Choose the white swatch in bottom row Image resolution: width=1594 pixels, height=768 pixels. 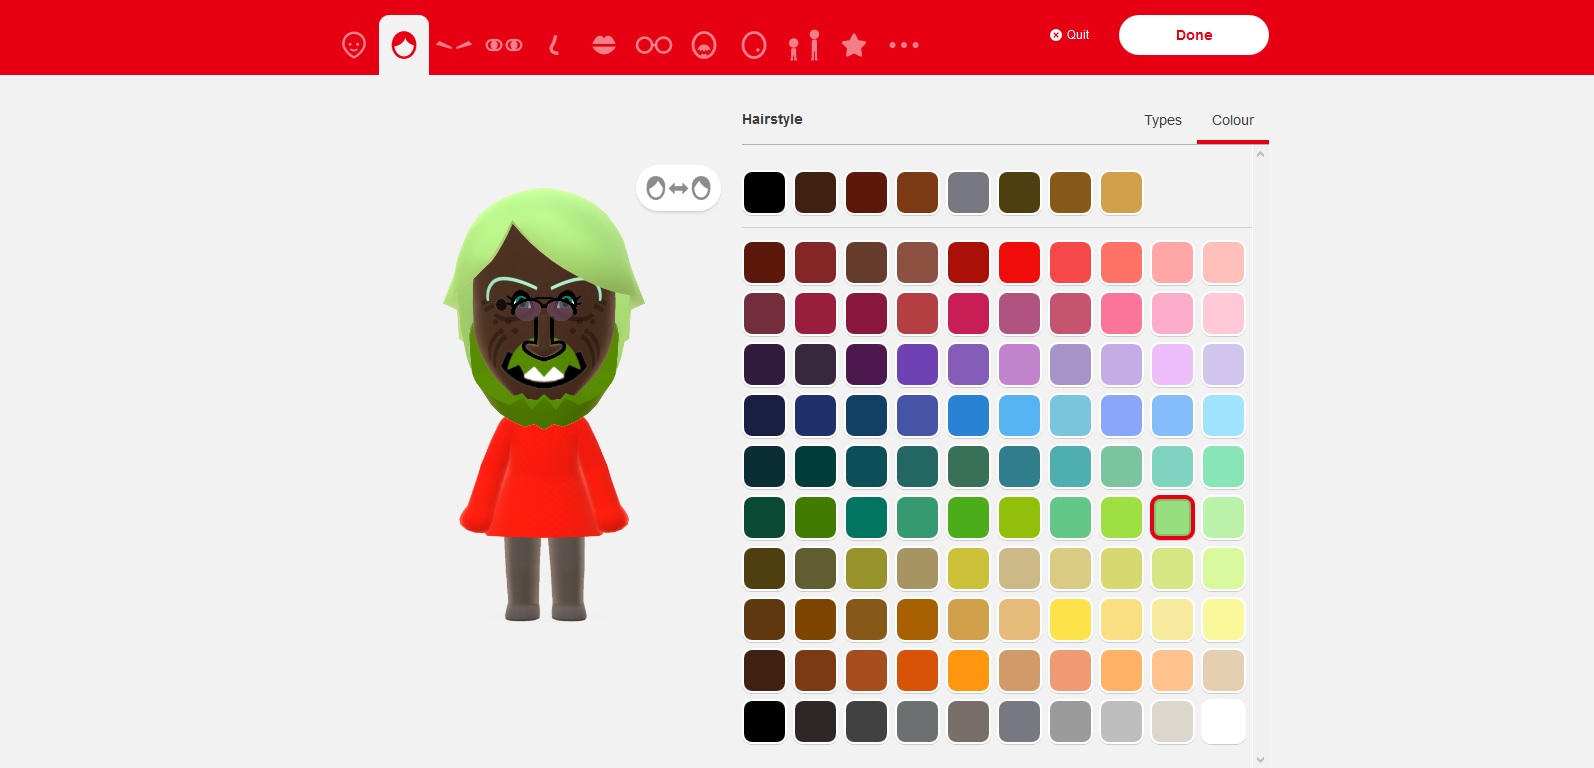[x=1224, y=722]
